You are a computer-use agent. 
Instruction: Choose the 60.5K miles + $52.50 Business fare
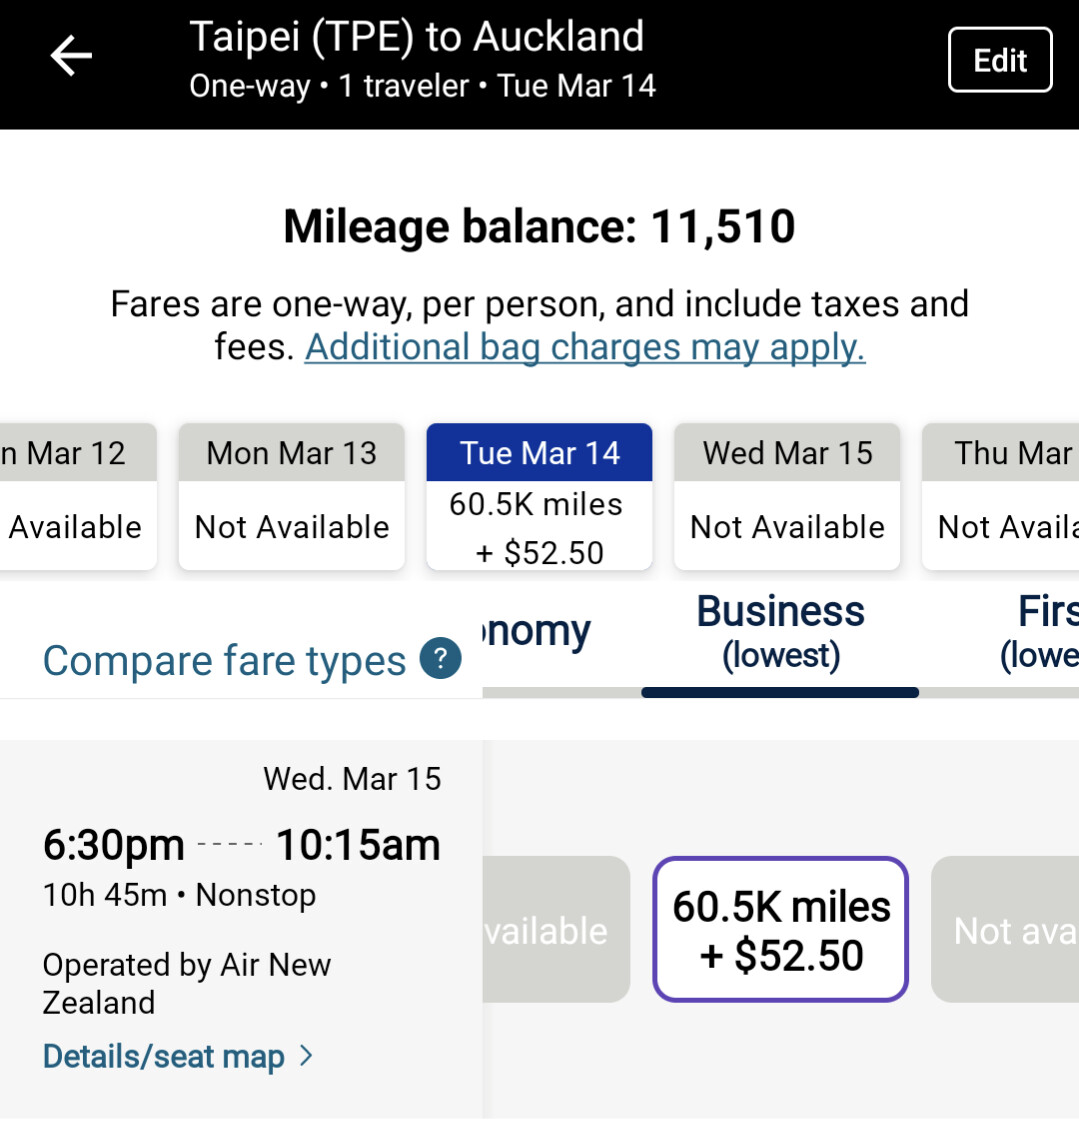coord(780,929)
